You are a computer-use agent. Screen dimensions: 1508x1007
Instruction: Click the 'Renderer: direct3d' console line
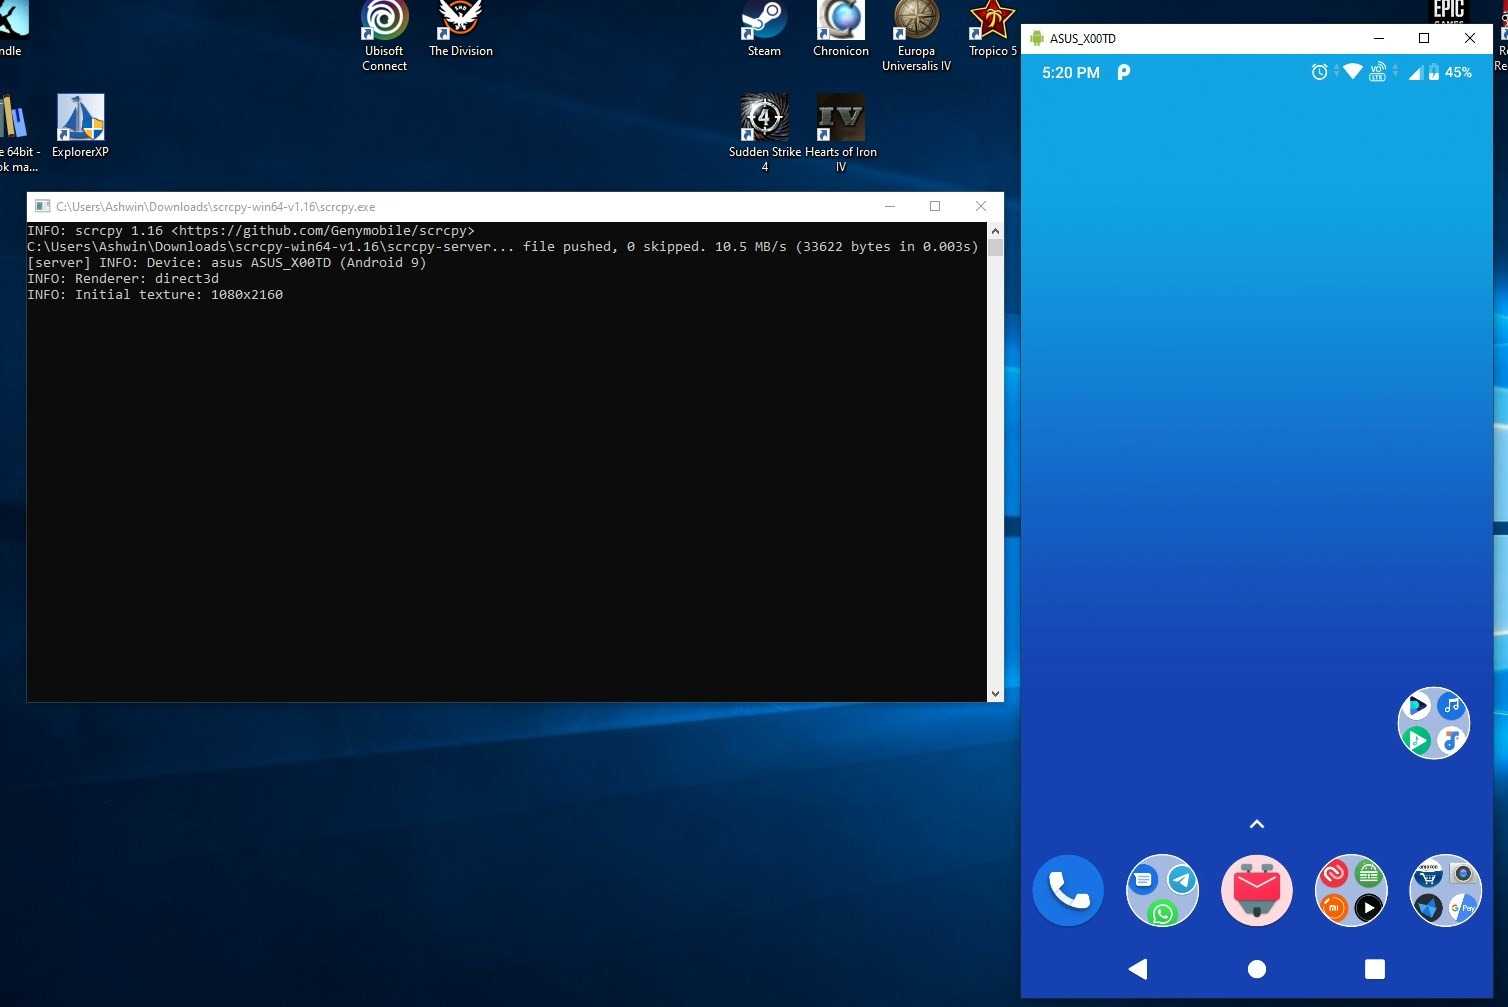click(123, 279)
